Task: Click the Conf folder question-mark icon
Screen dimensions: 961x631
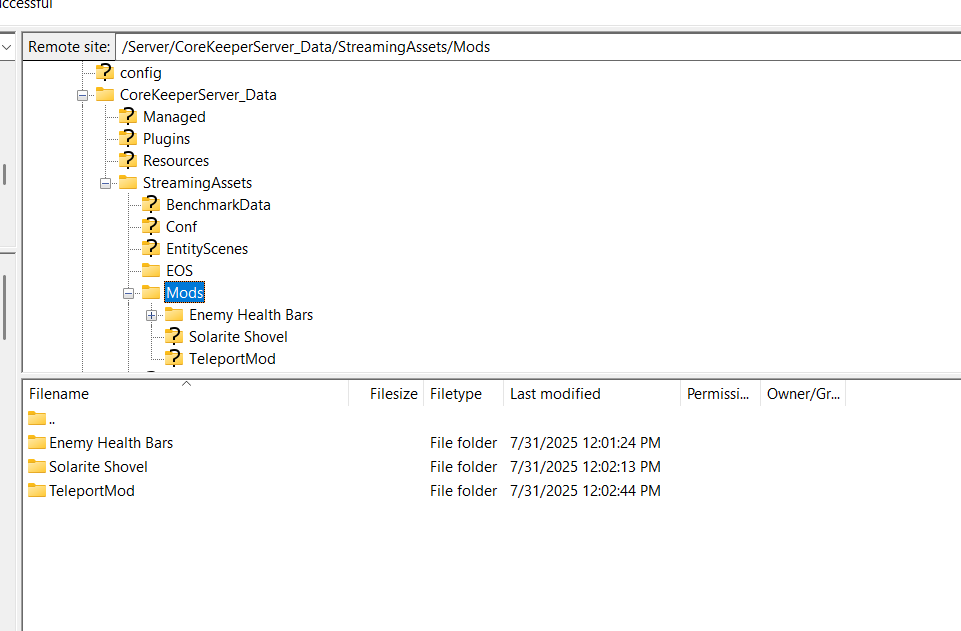Action: (x=151, y=227)
